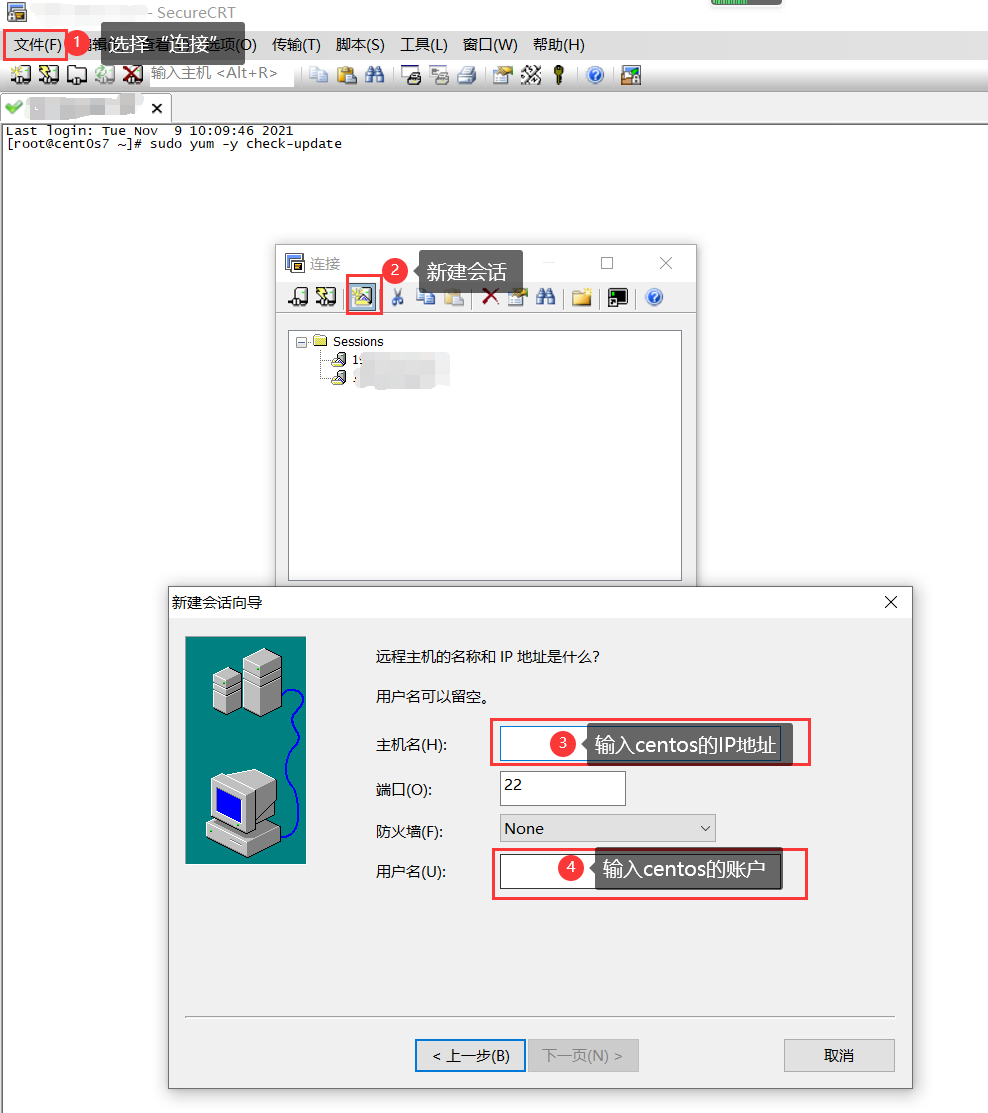Close the 新建会话向导 wizard window
Viewport: 988px width, 1113px height.
(891, 602)
